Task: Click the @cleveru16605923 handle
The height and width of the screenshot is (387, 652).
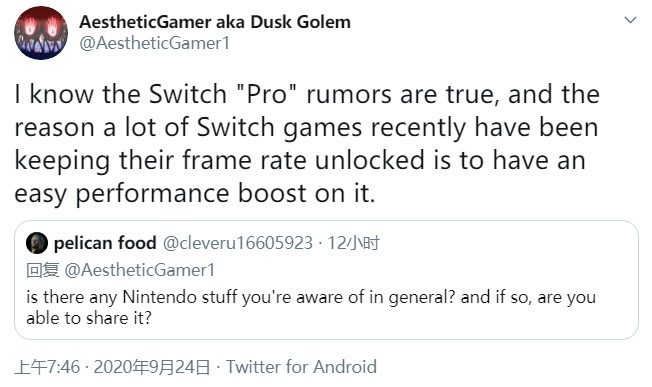Action: (237, 243)
